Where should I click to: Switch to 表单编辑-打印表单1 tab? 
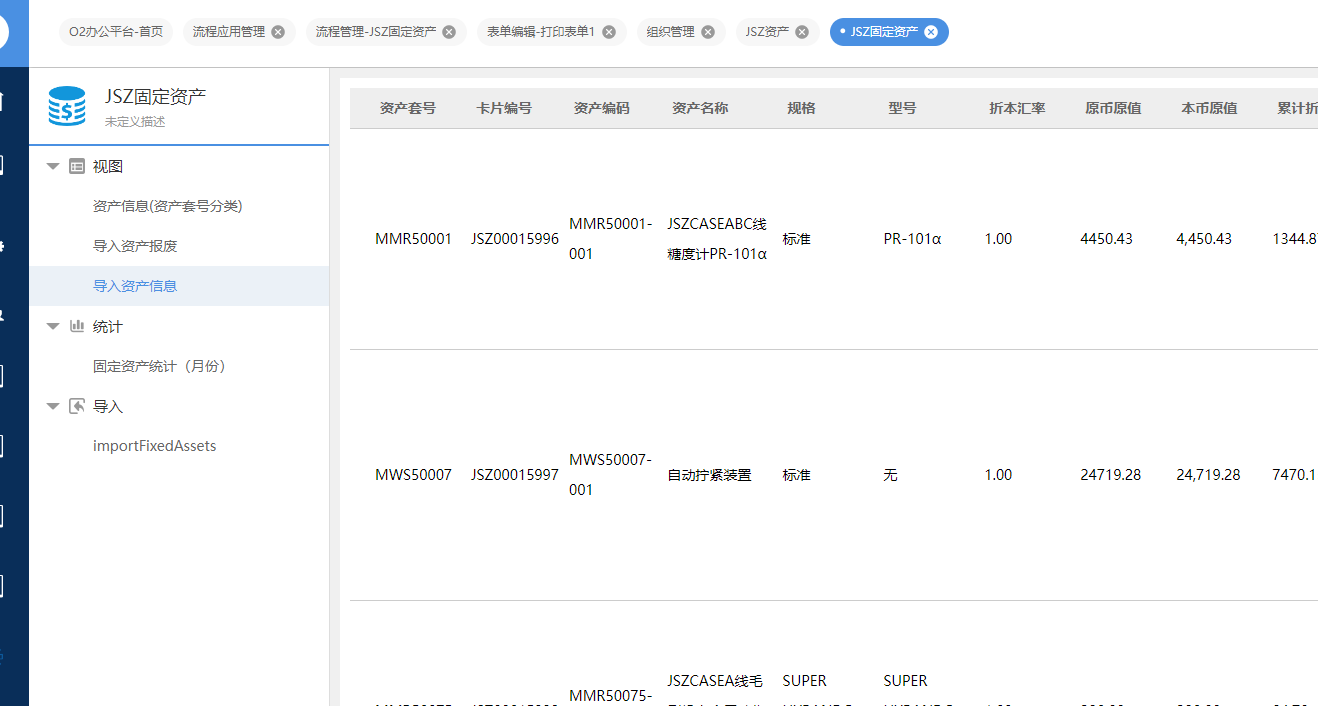(541, 32)
